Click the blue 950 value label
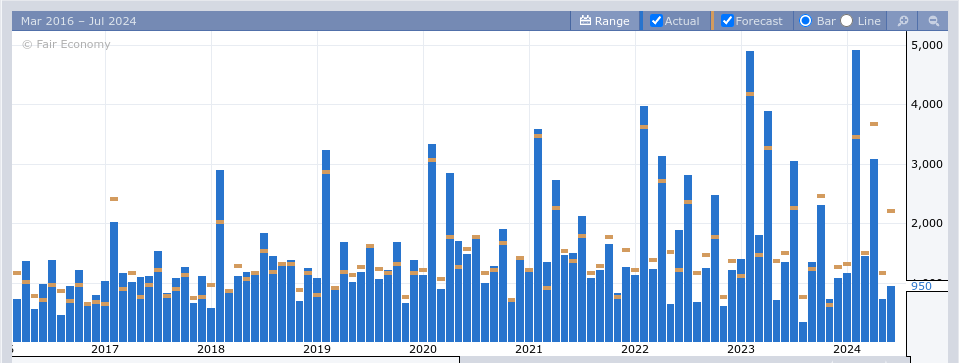Viewport: 959px width, 363px height. tap(921, 286)
